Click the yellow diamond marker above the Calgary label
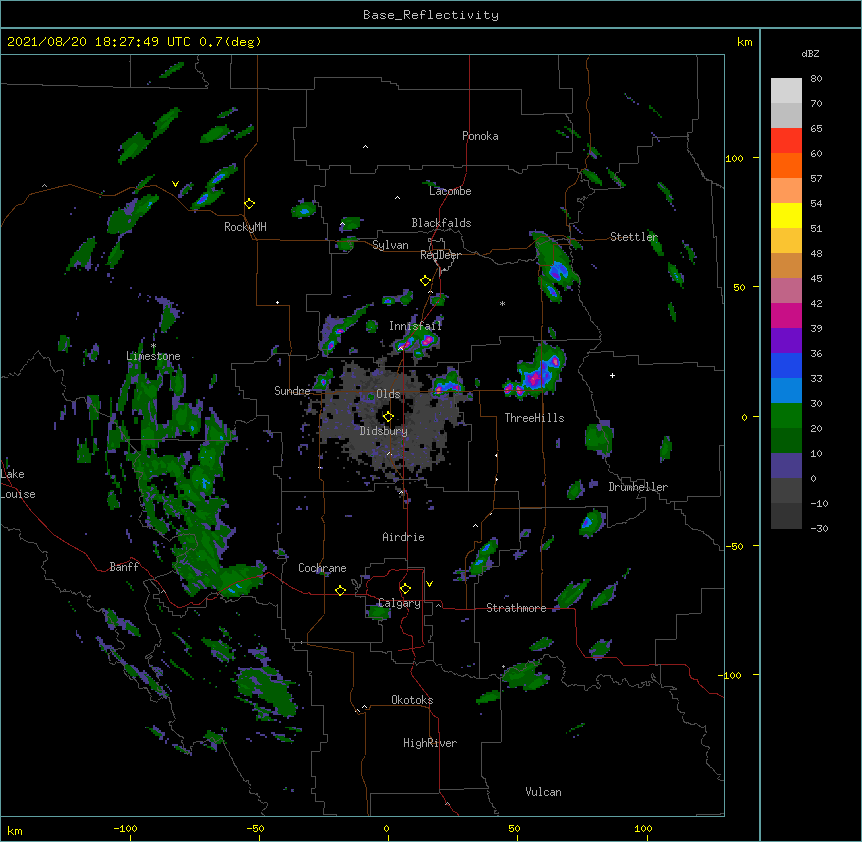Viewport: 862px width, 842px height. pyautogui.click(x=405, y=589)
